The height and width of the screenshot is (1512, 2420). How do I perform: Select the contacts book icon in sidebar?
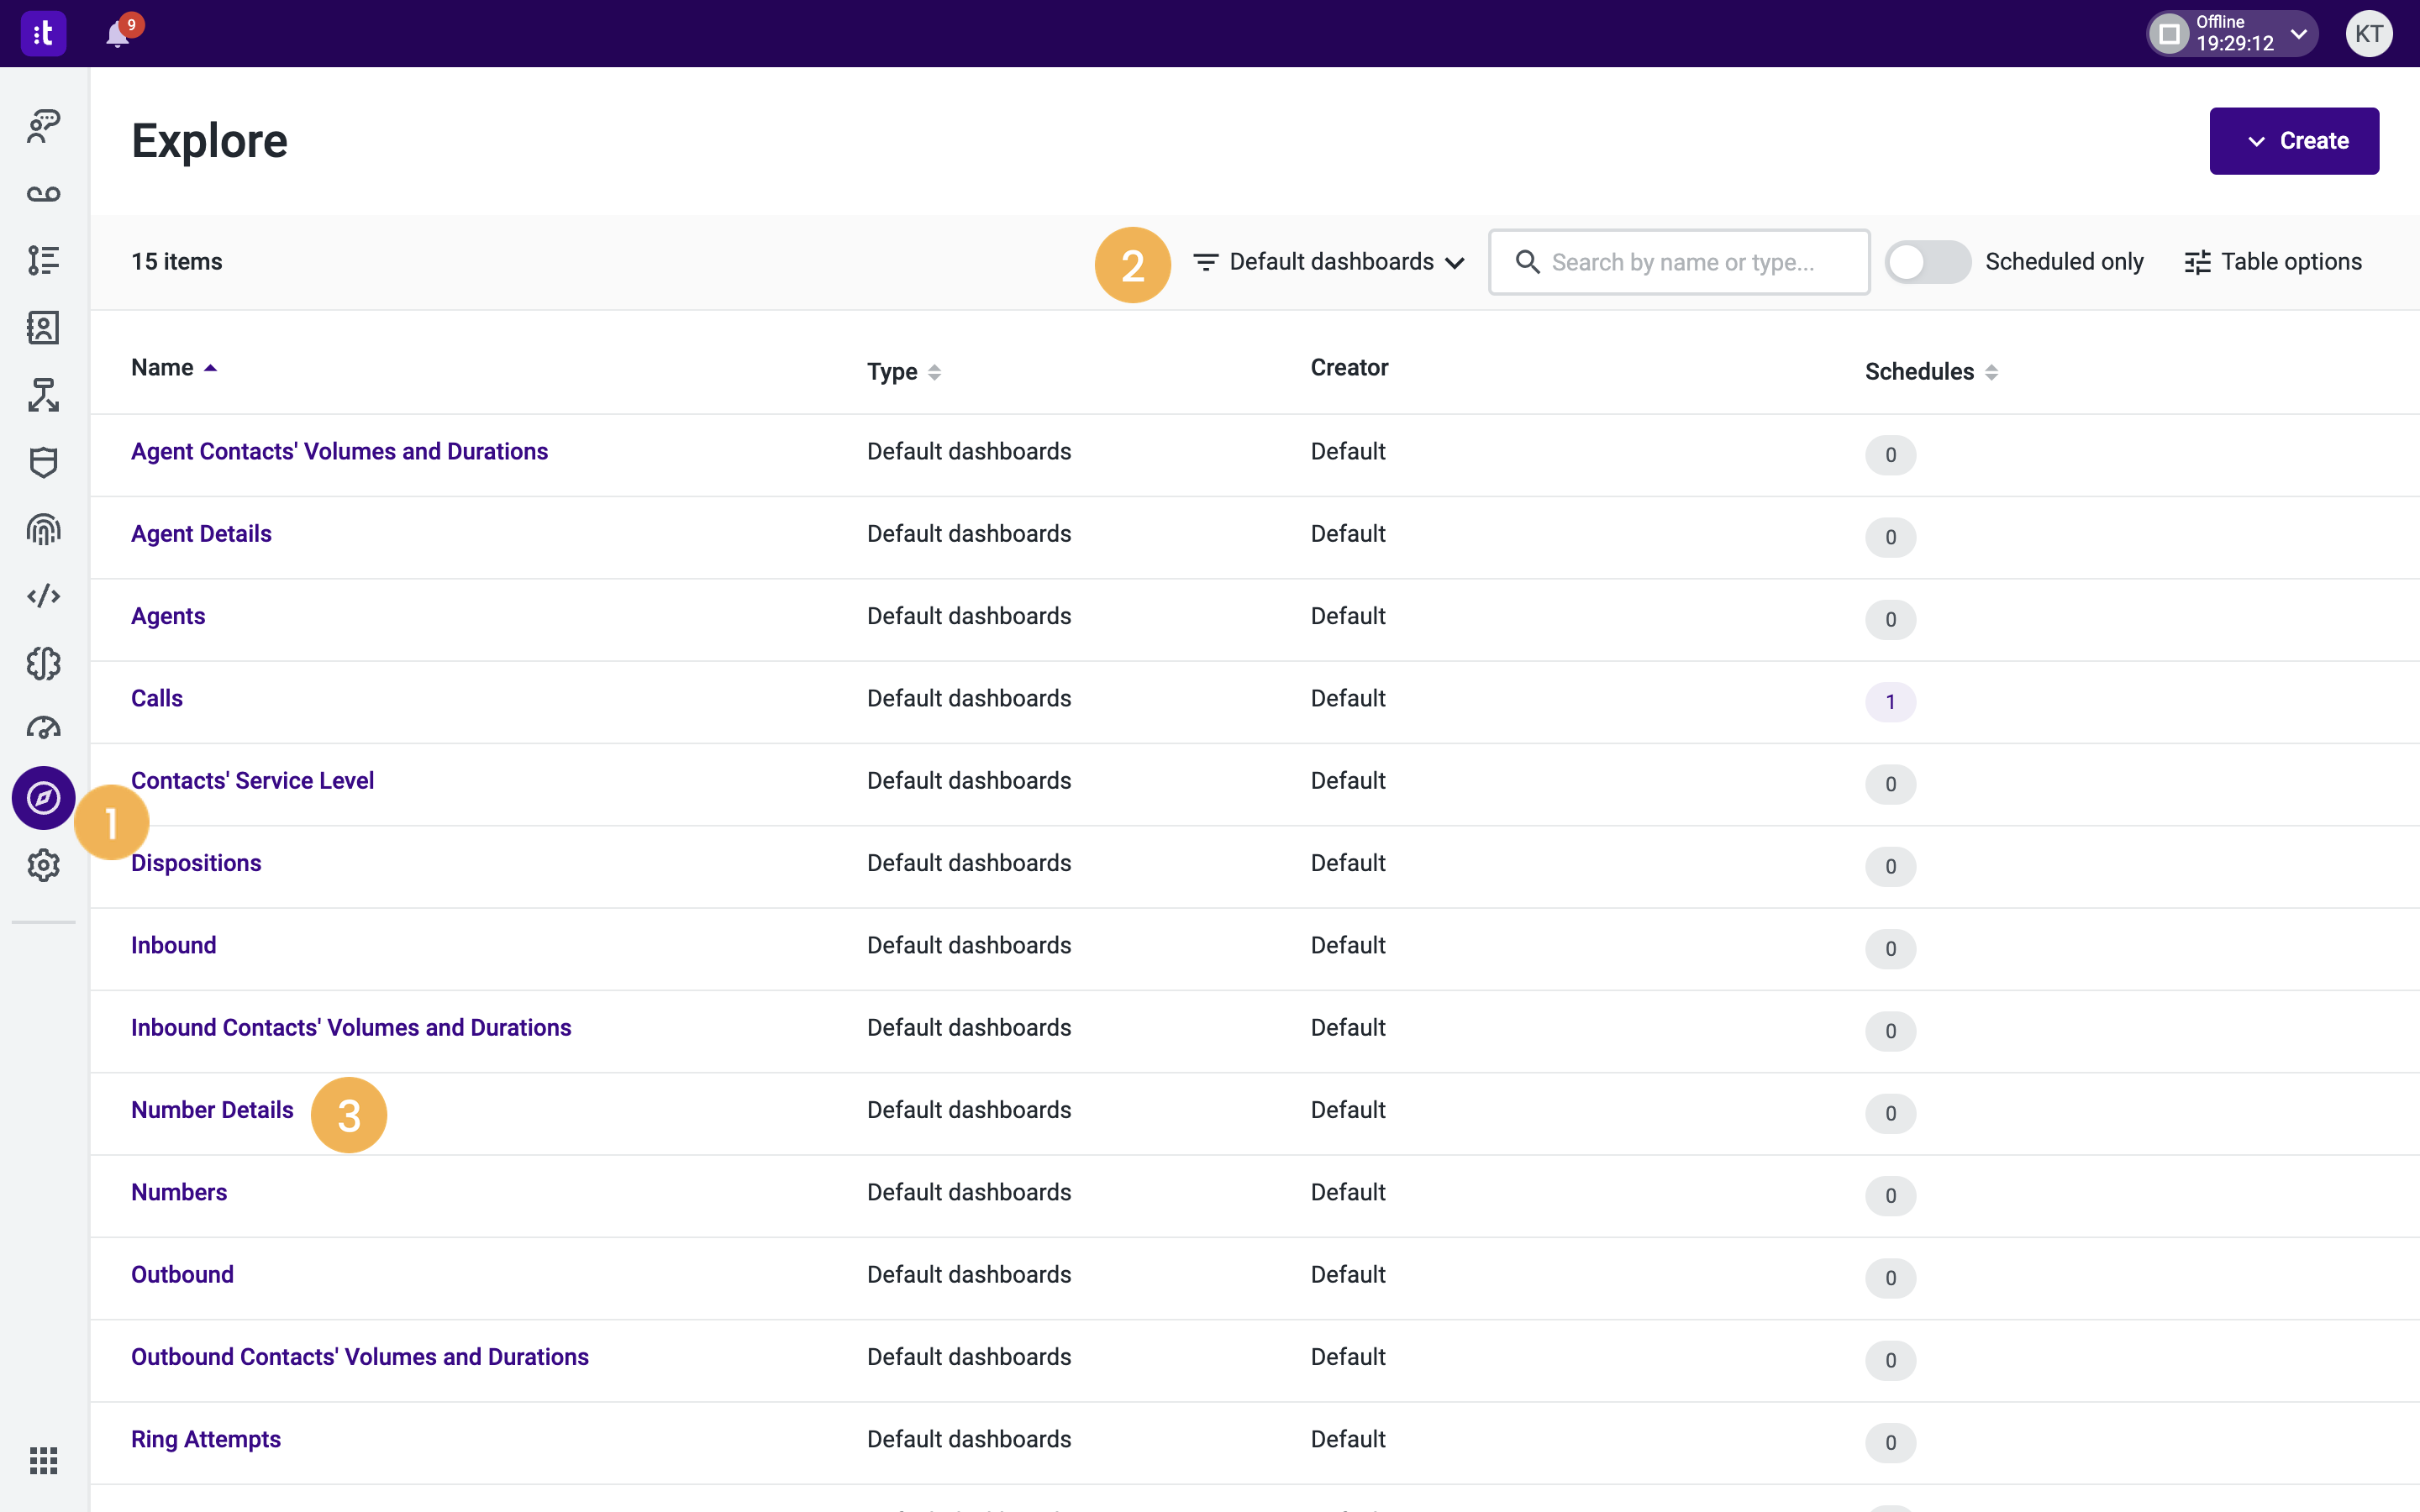click(x=43, y=327)
